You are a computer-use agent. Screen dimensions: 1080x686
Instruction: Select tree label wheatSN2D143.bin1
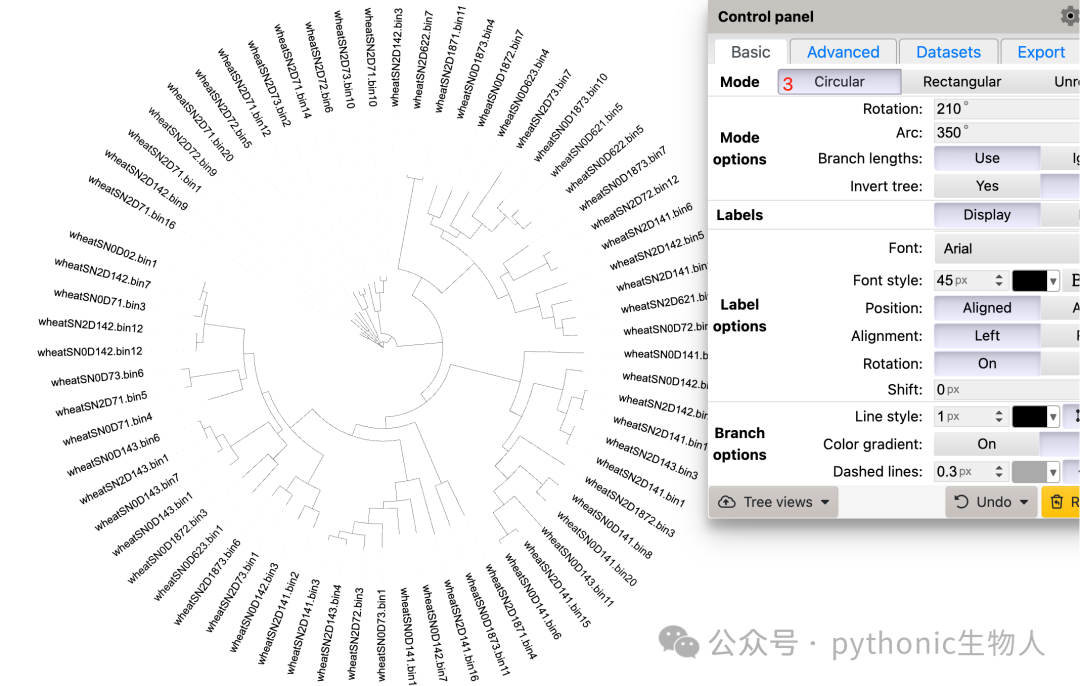coord(124,479)
